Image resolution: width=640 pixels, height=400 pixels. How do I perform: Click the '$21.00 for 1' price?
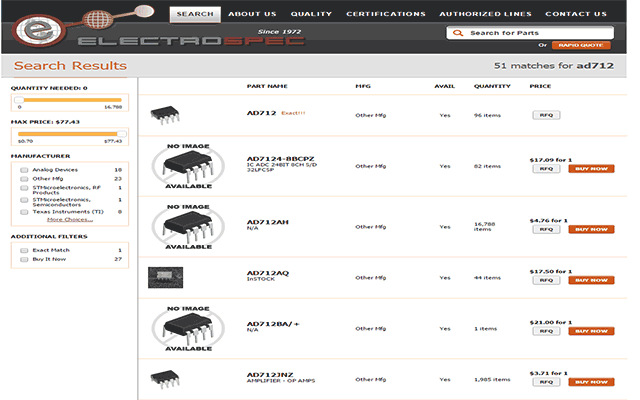[551, 322]
